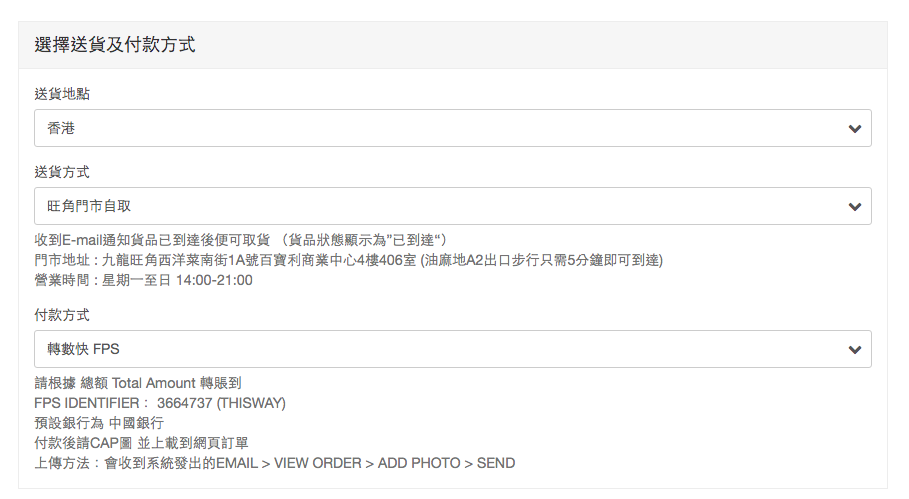Click the E-mail pickup notification text line

240,240
